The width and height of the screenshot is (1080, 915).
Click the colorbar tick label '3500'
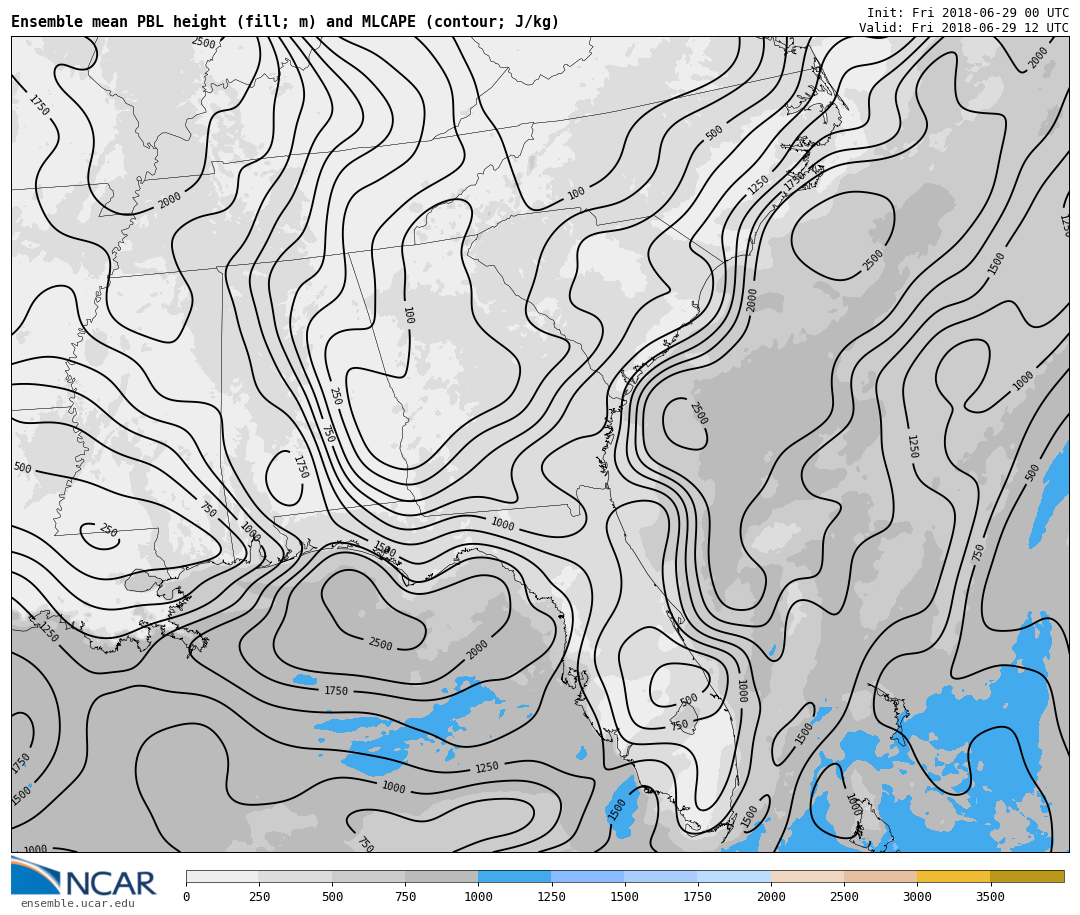click(990, 896)
